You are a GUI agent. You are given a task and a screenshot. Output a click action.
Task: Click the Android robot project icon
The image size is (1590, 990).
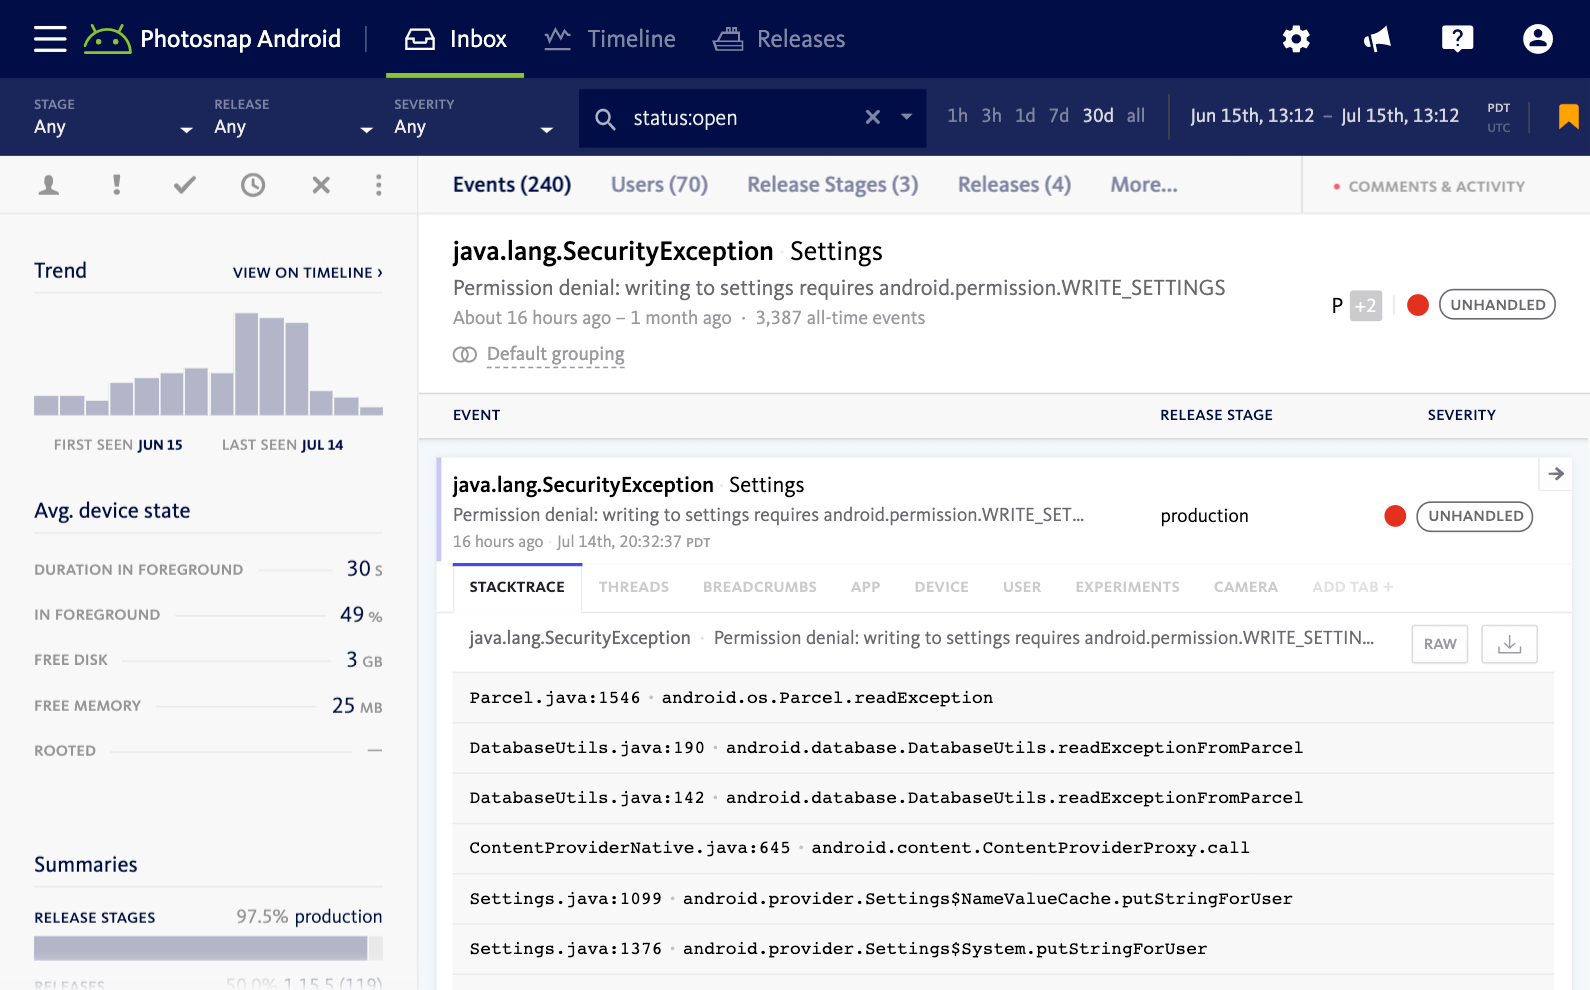107,39
